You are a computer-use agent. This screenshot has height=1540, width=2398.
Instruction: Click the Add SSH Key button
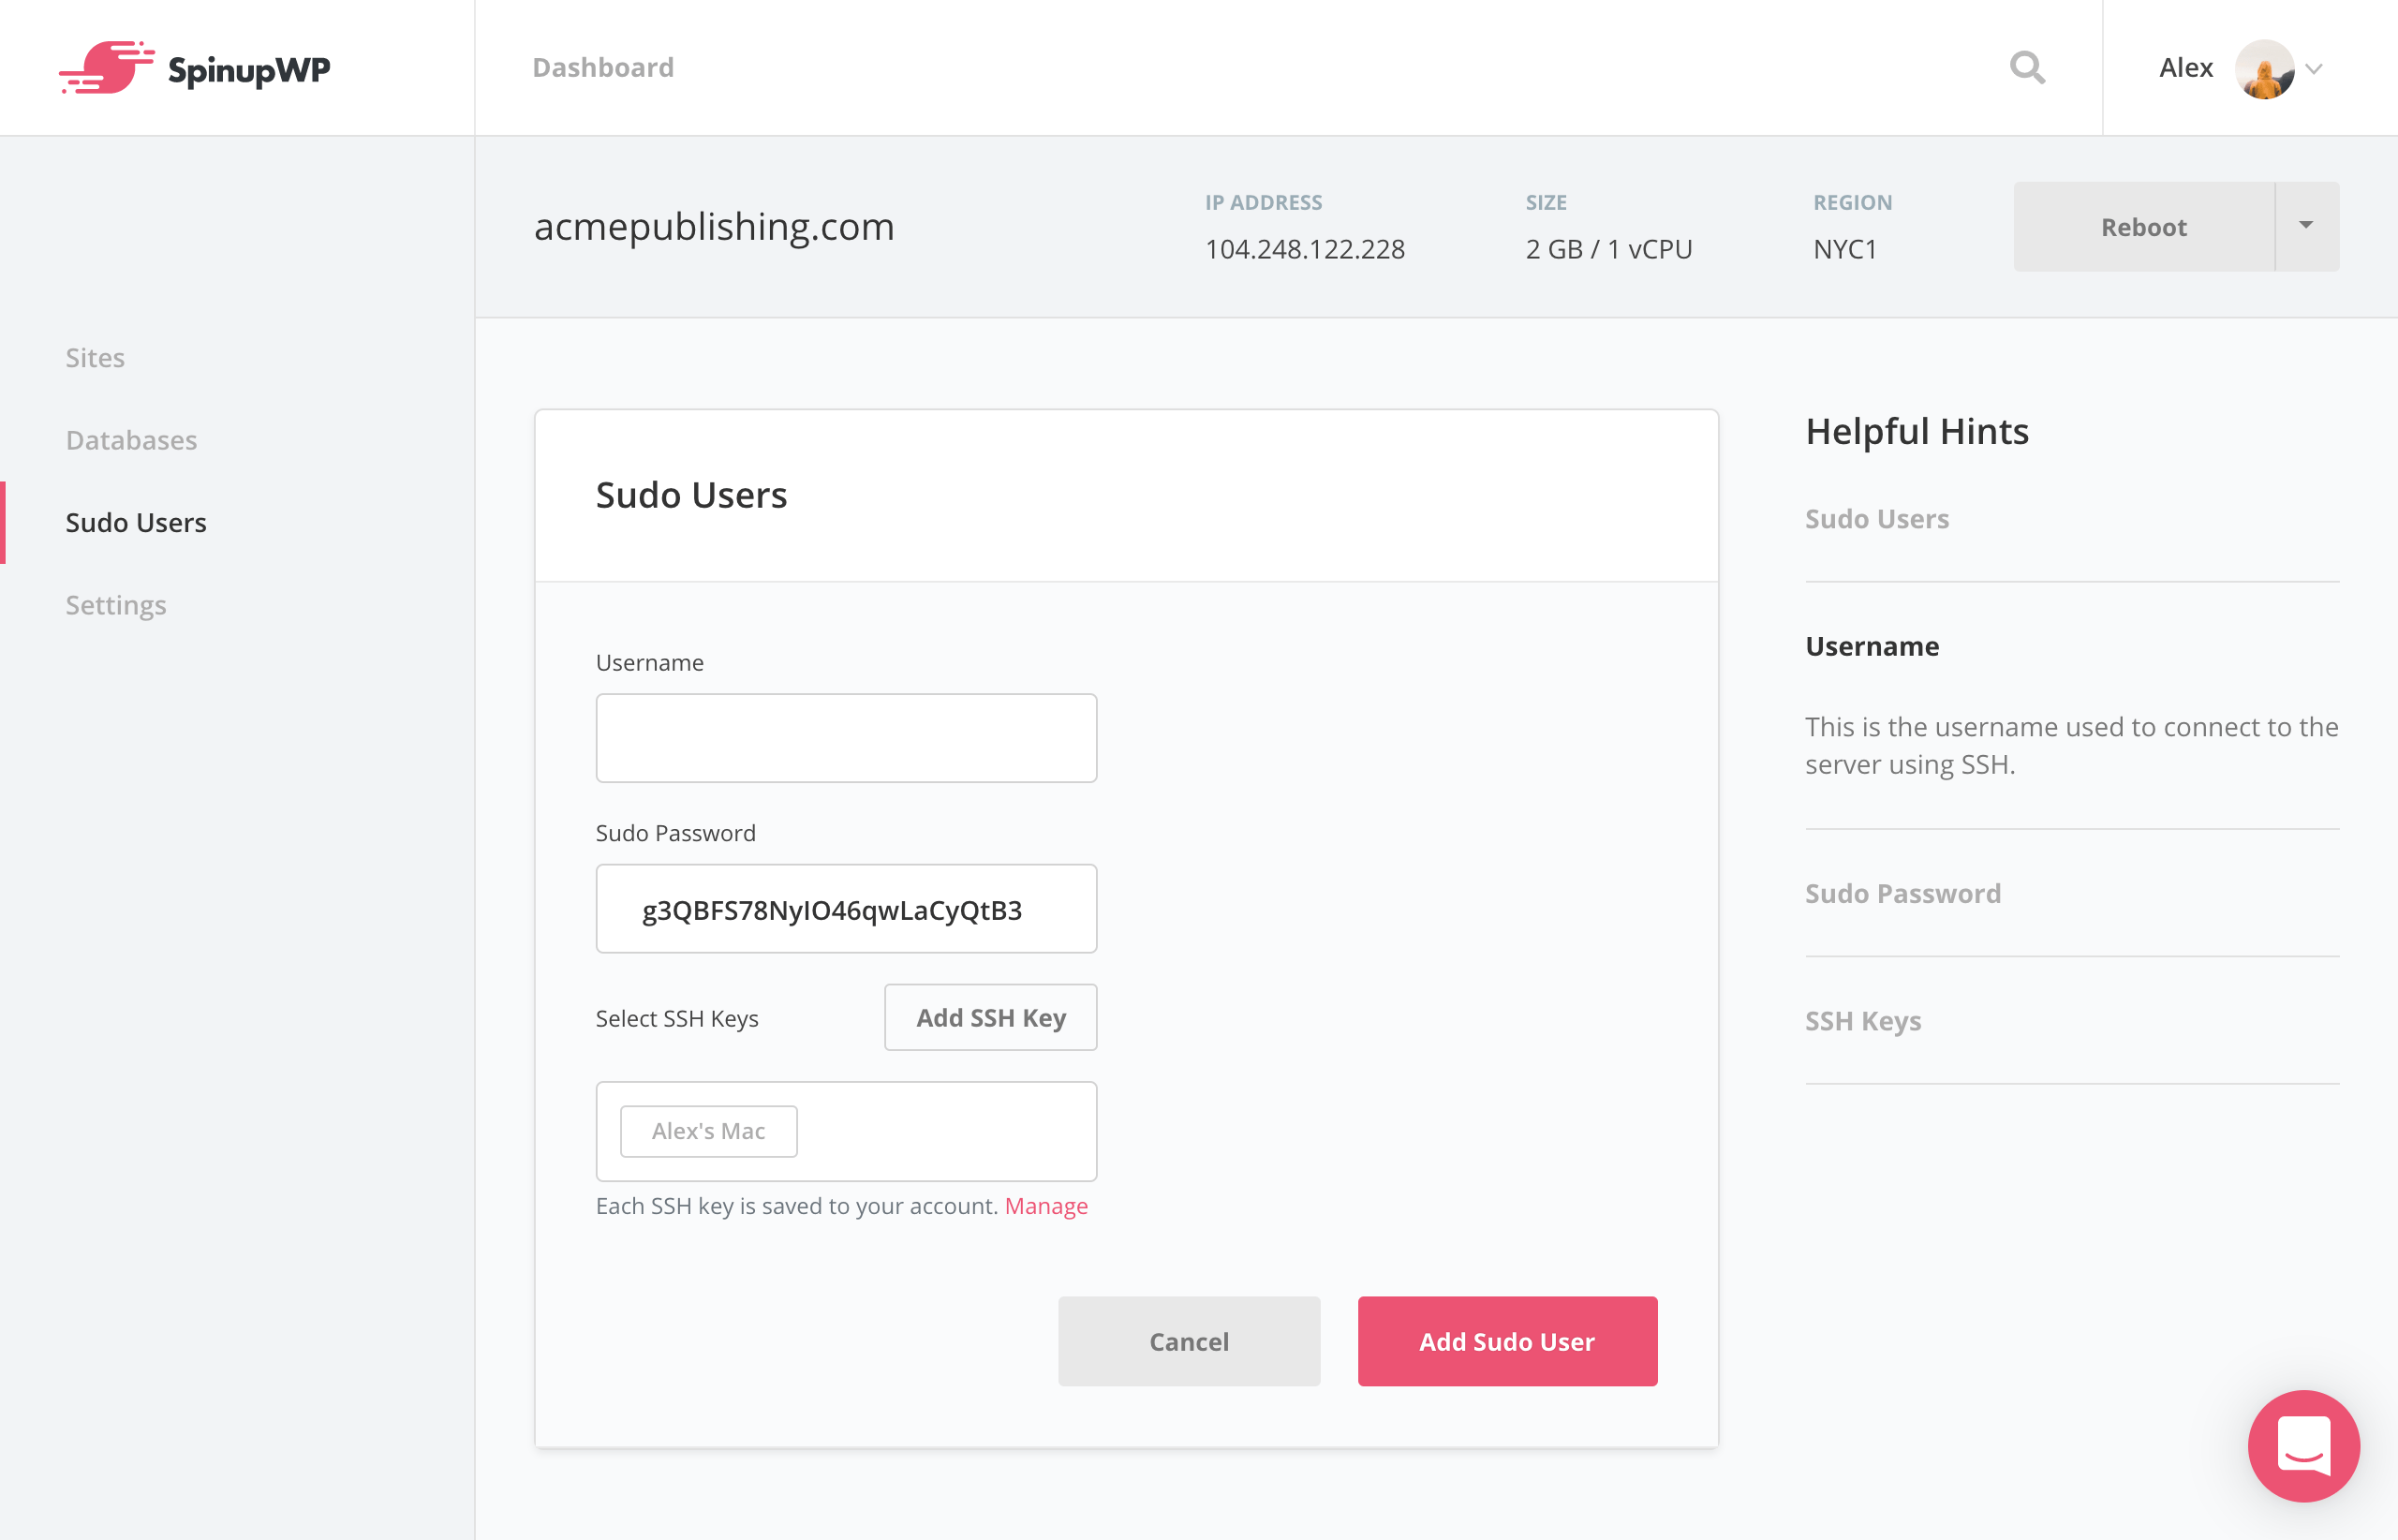point(990,1017)
